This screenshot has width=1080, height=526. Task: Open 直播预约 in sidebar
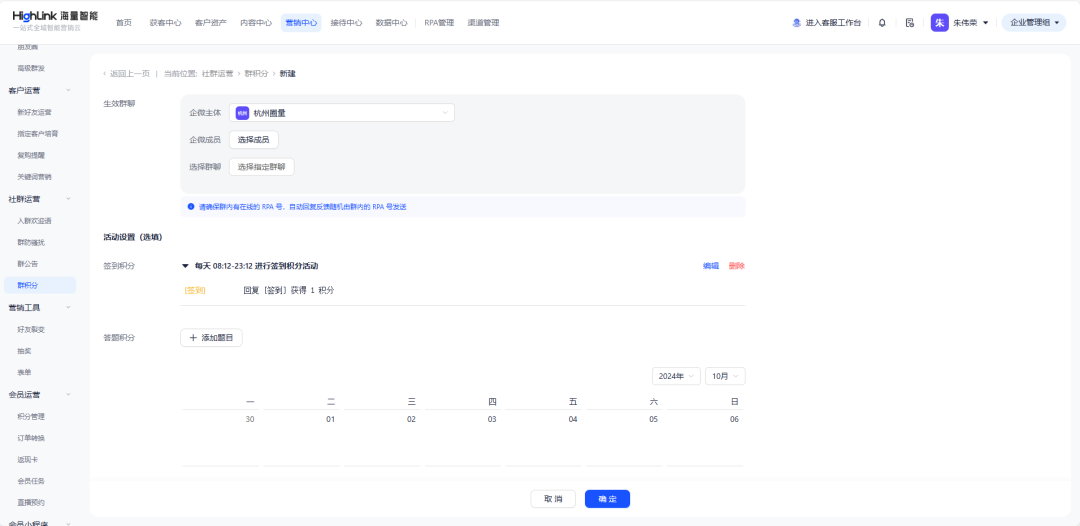coord(31,503)
